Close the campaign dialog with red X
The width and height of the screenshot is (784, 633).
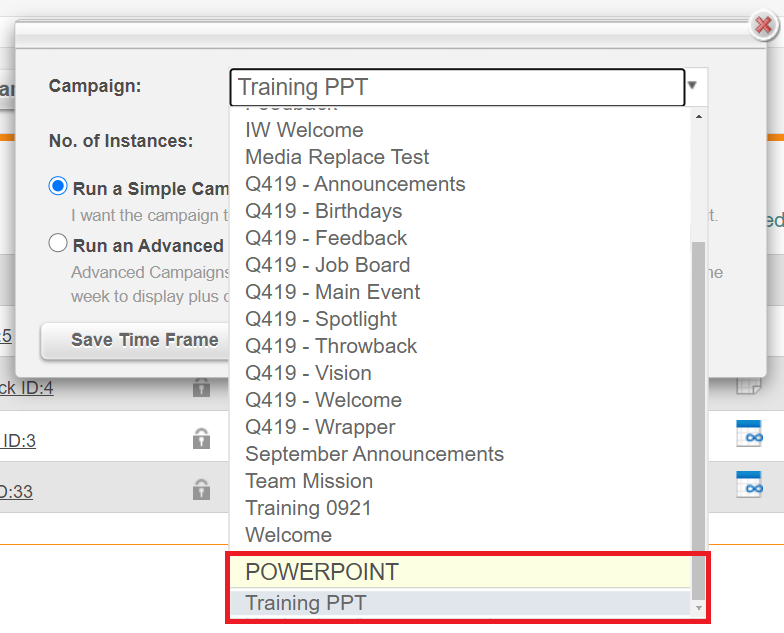tap(764, 24)
